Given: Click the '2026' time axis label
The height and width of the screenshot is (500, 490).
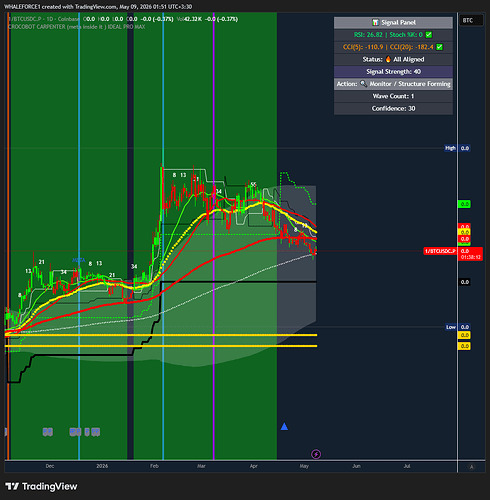Looking at the screenshot, I should click(x=102, y=466).
